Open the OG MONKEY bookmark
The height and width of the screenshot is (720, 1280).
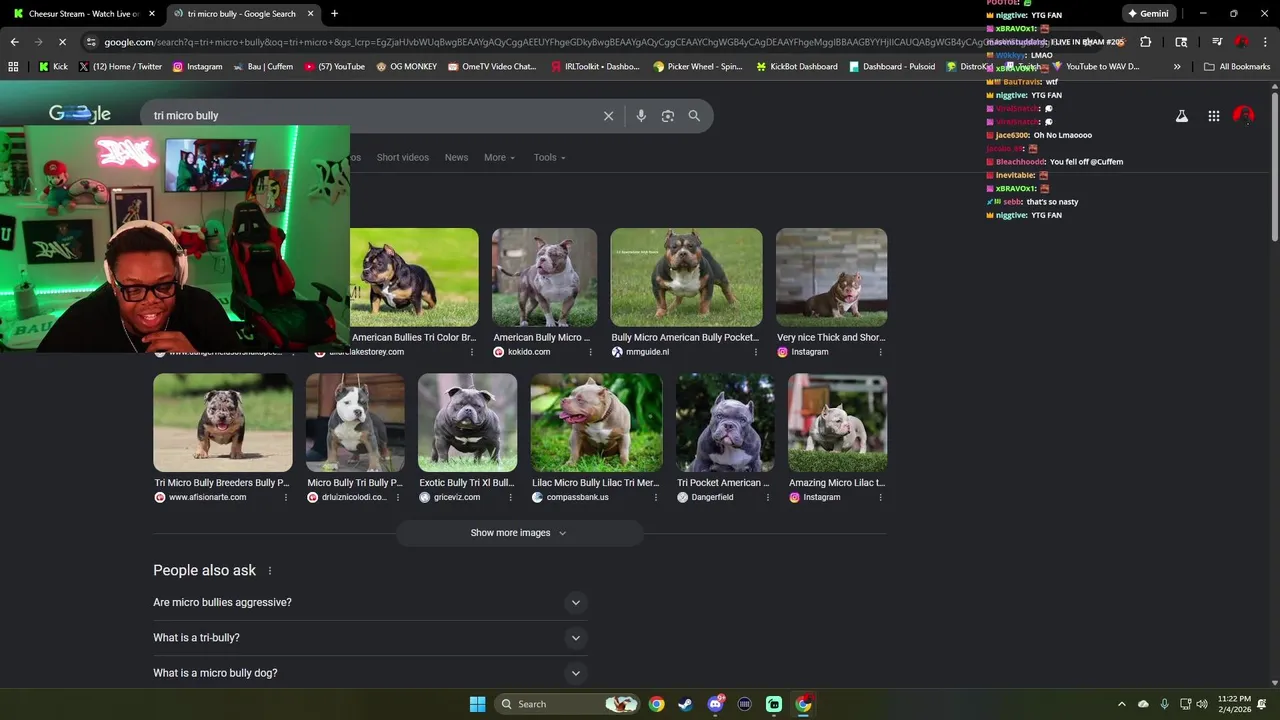coord(406,67)
